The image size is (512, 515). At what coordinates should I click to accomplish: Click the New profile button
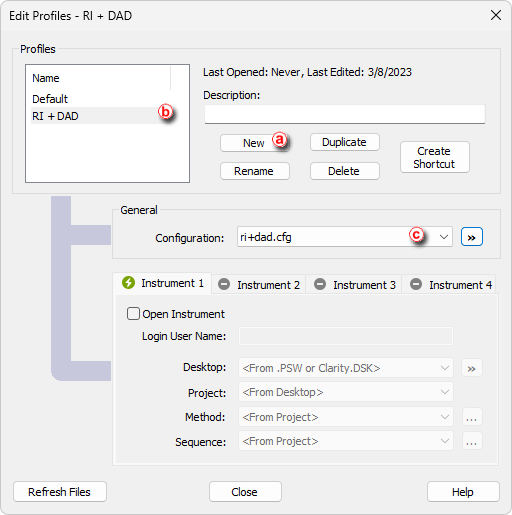point(255,143)
